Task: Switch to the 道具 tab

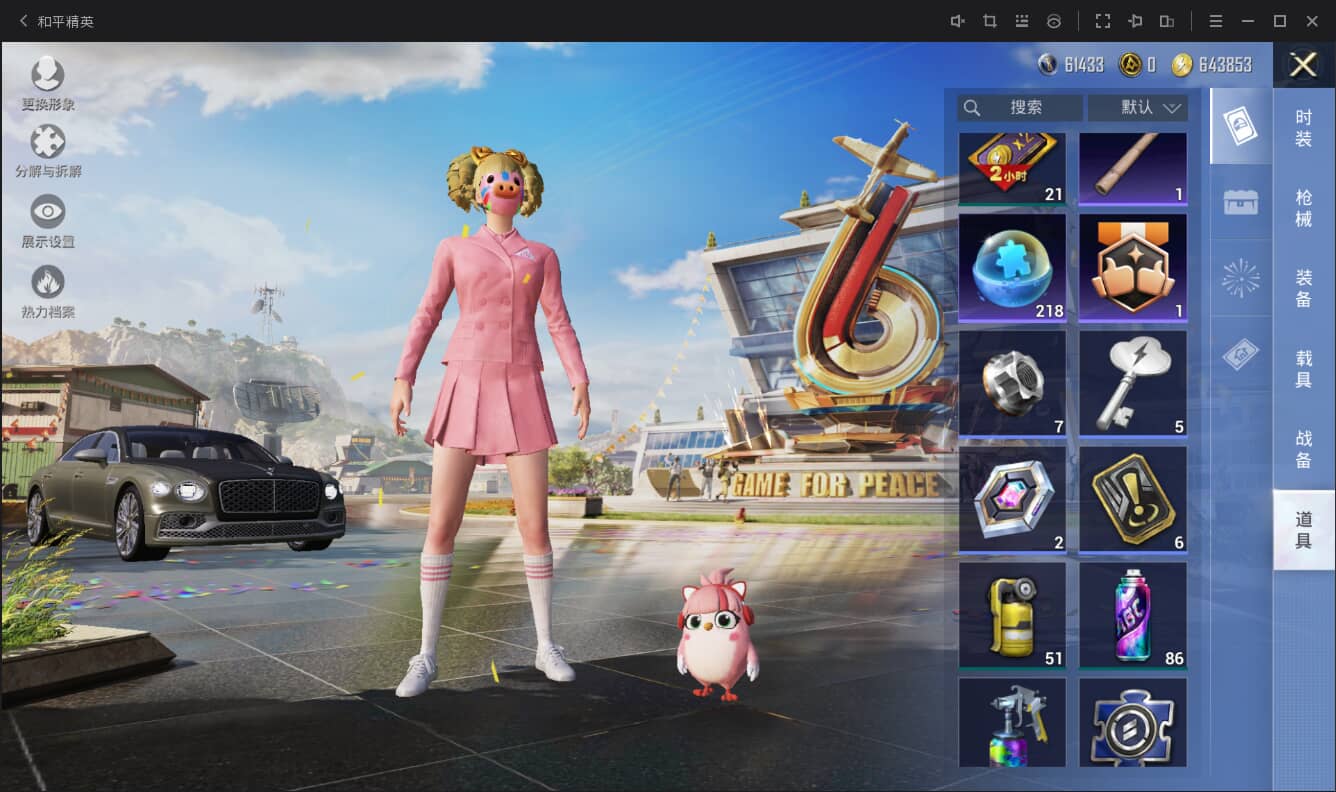Action: pyautogui.click(x=1303, y=530)
